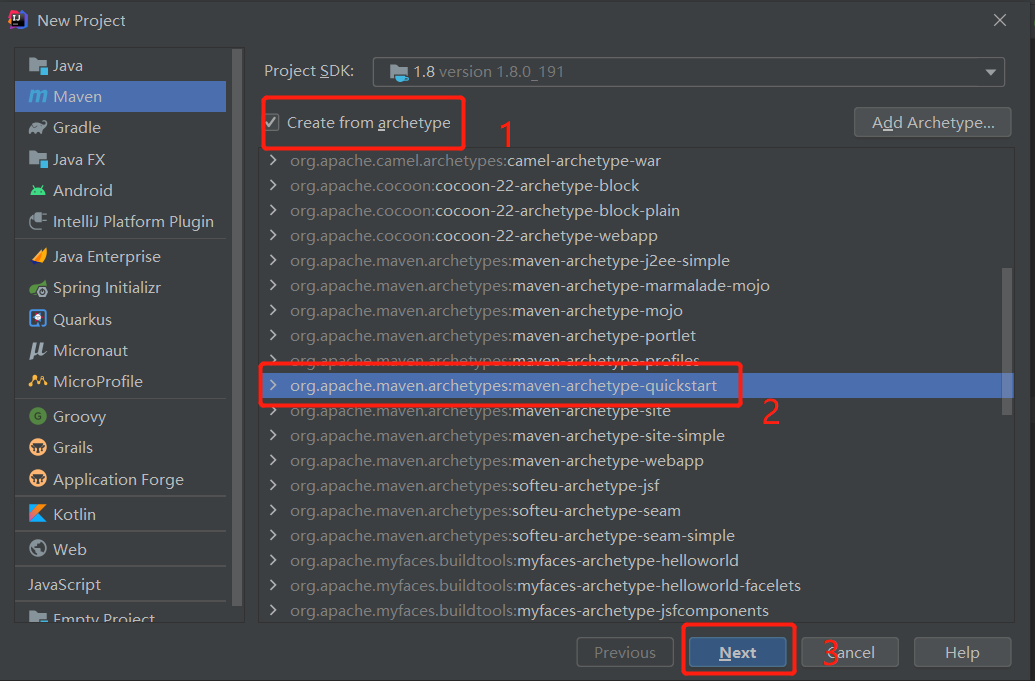The height and width of the screenshot is (681, 1035).
Task: Click the Groovy green G icon
Action: click(x=38, y=416)
